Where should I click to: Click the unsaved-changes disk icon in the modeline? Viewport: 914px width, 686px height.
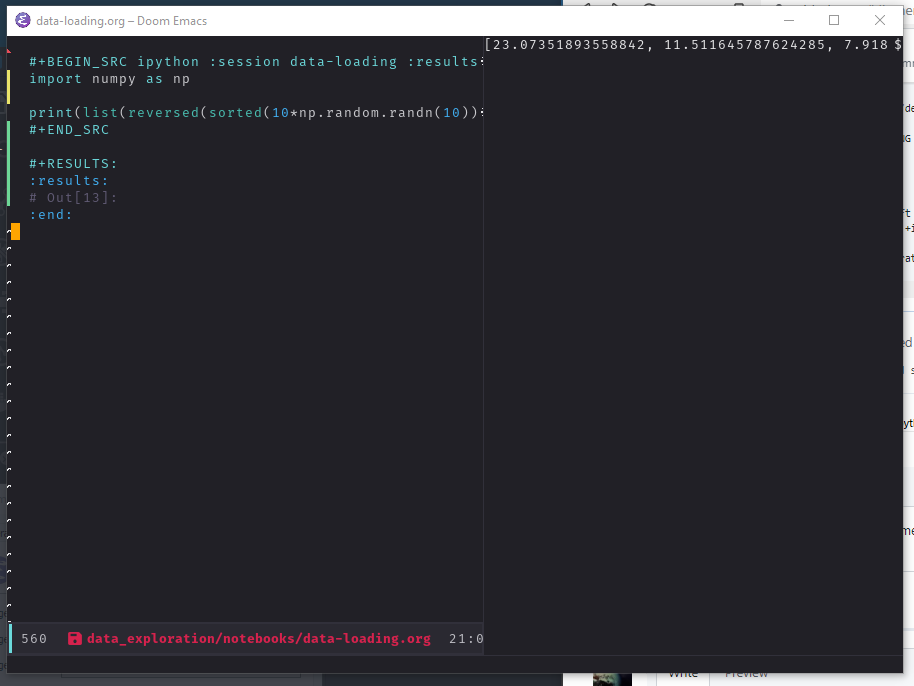click(x=75, y=638)
